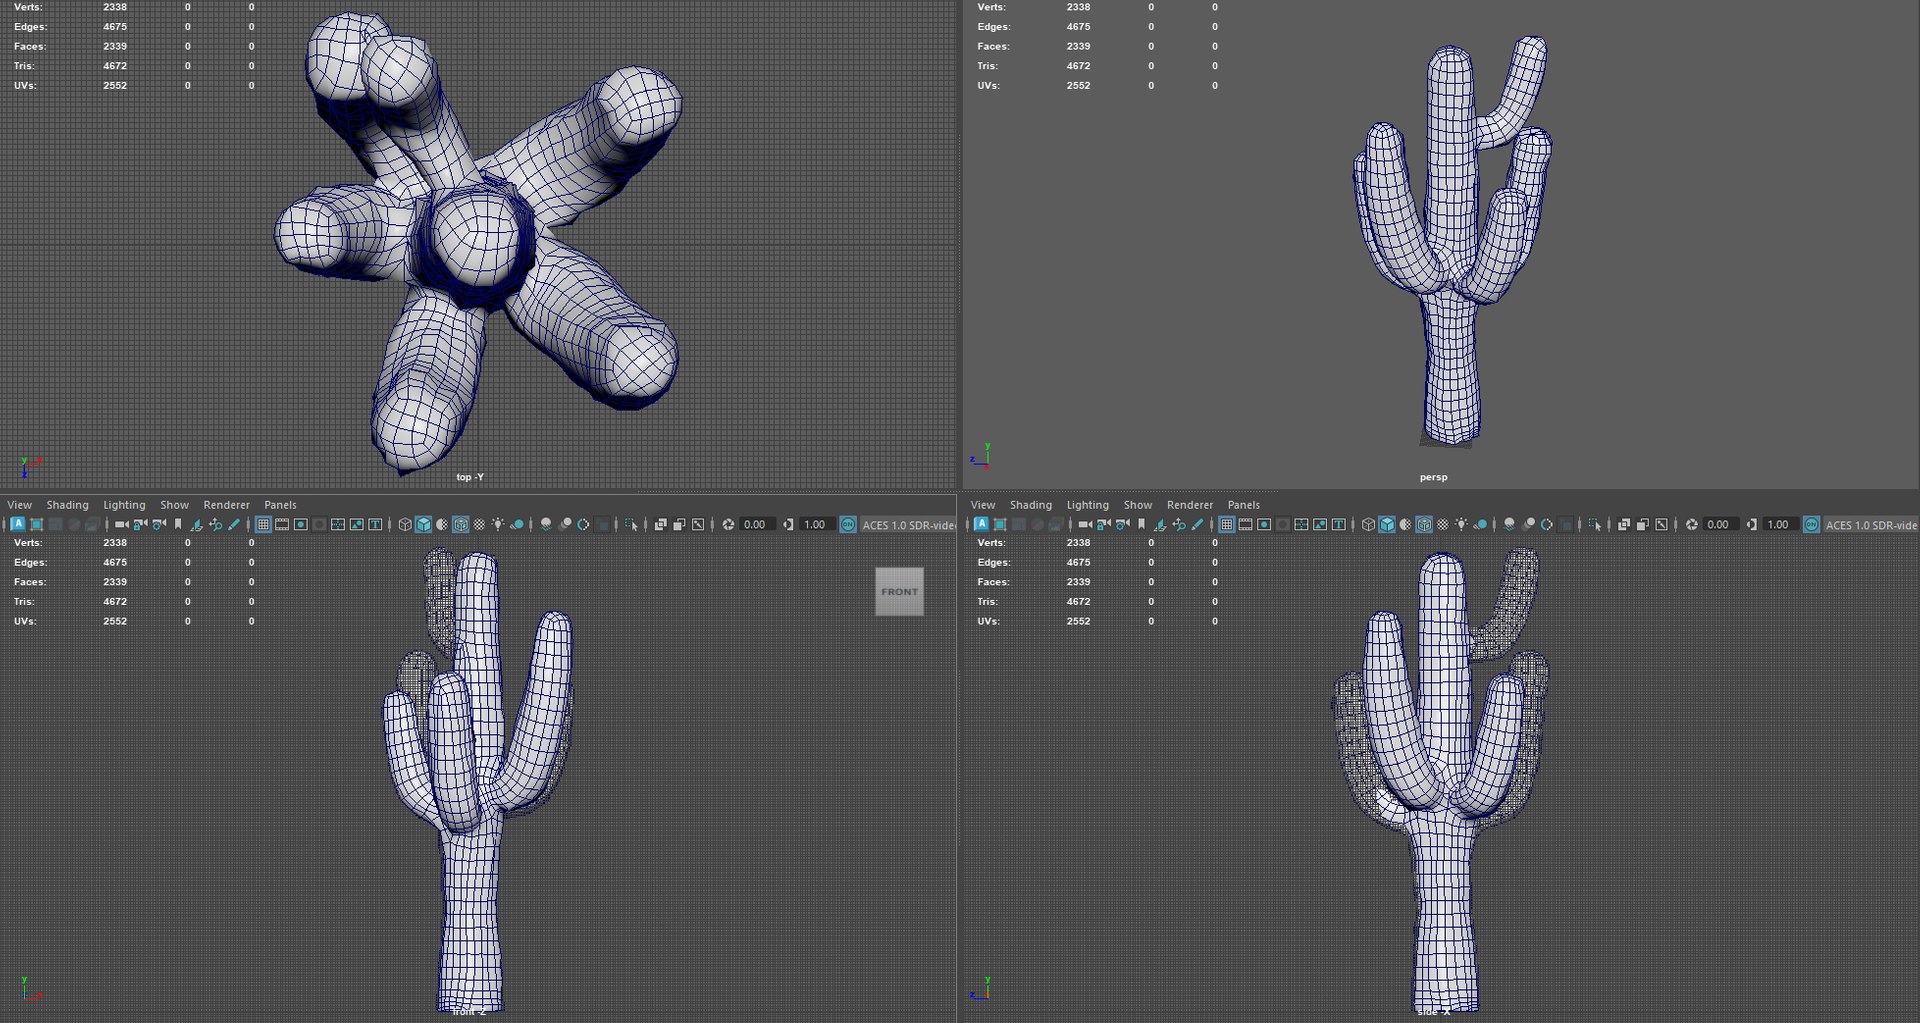1920x1023 pixels.
Task: Click the persp camera label
Action: 1433,477
